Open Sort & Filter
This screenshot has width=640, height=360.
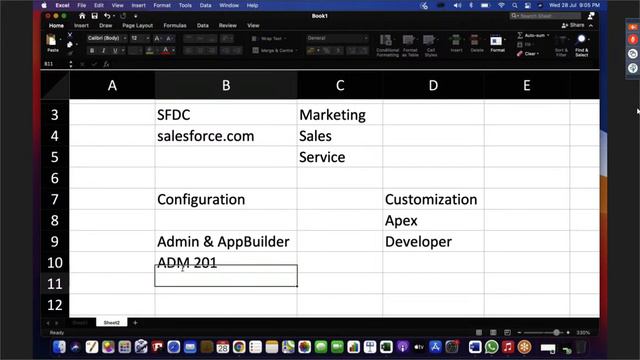click(562, 45)
